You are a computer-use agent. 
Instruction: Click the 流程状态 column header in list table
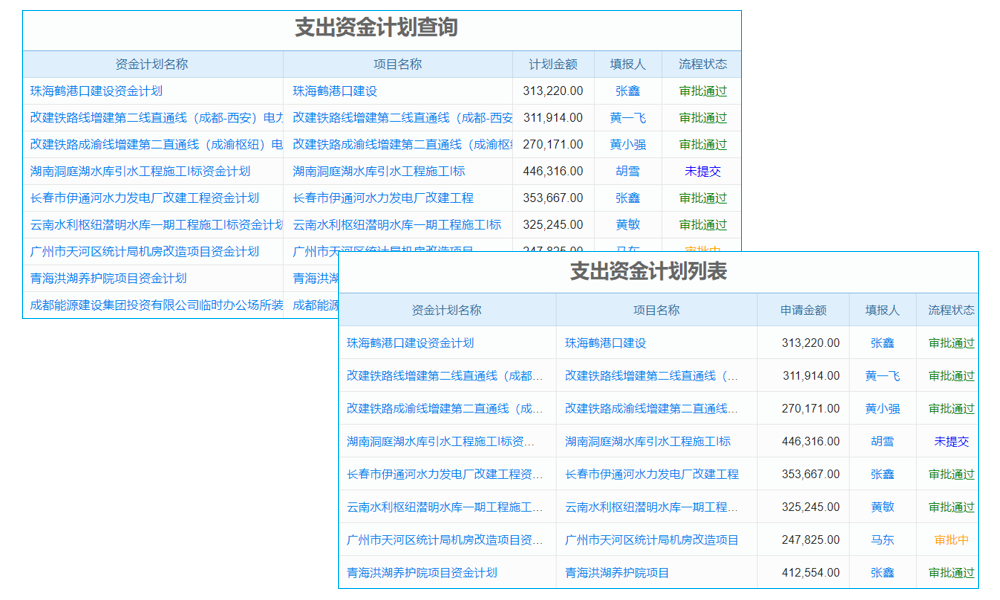[950, 310]
